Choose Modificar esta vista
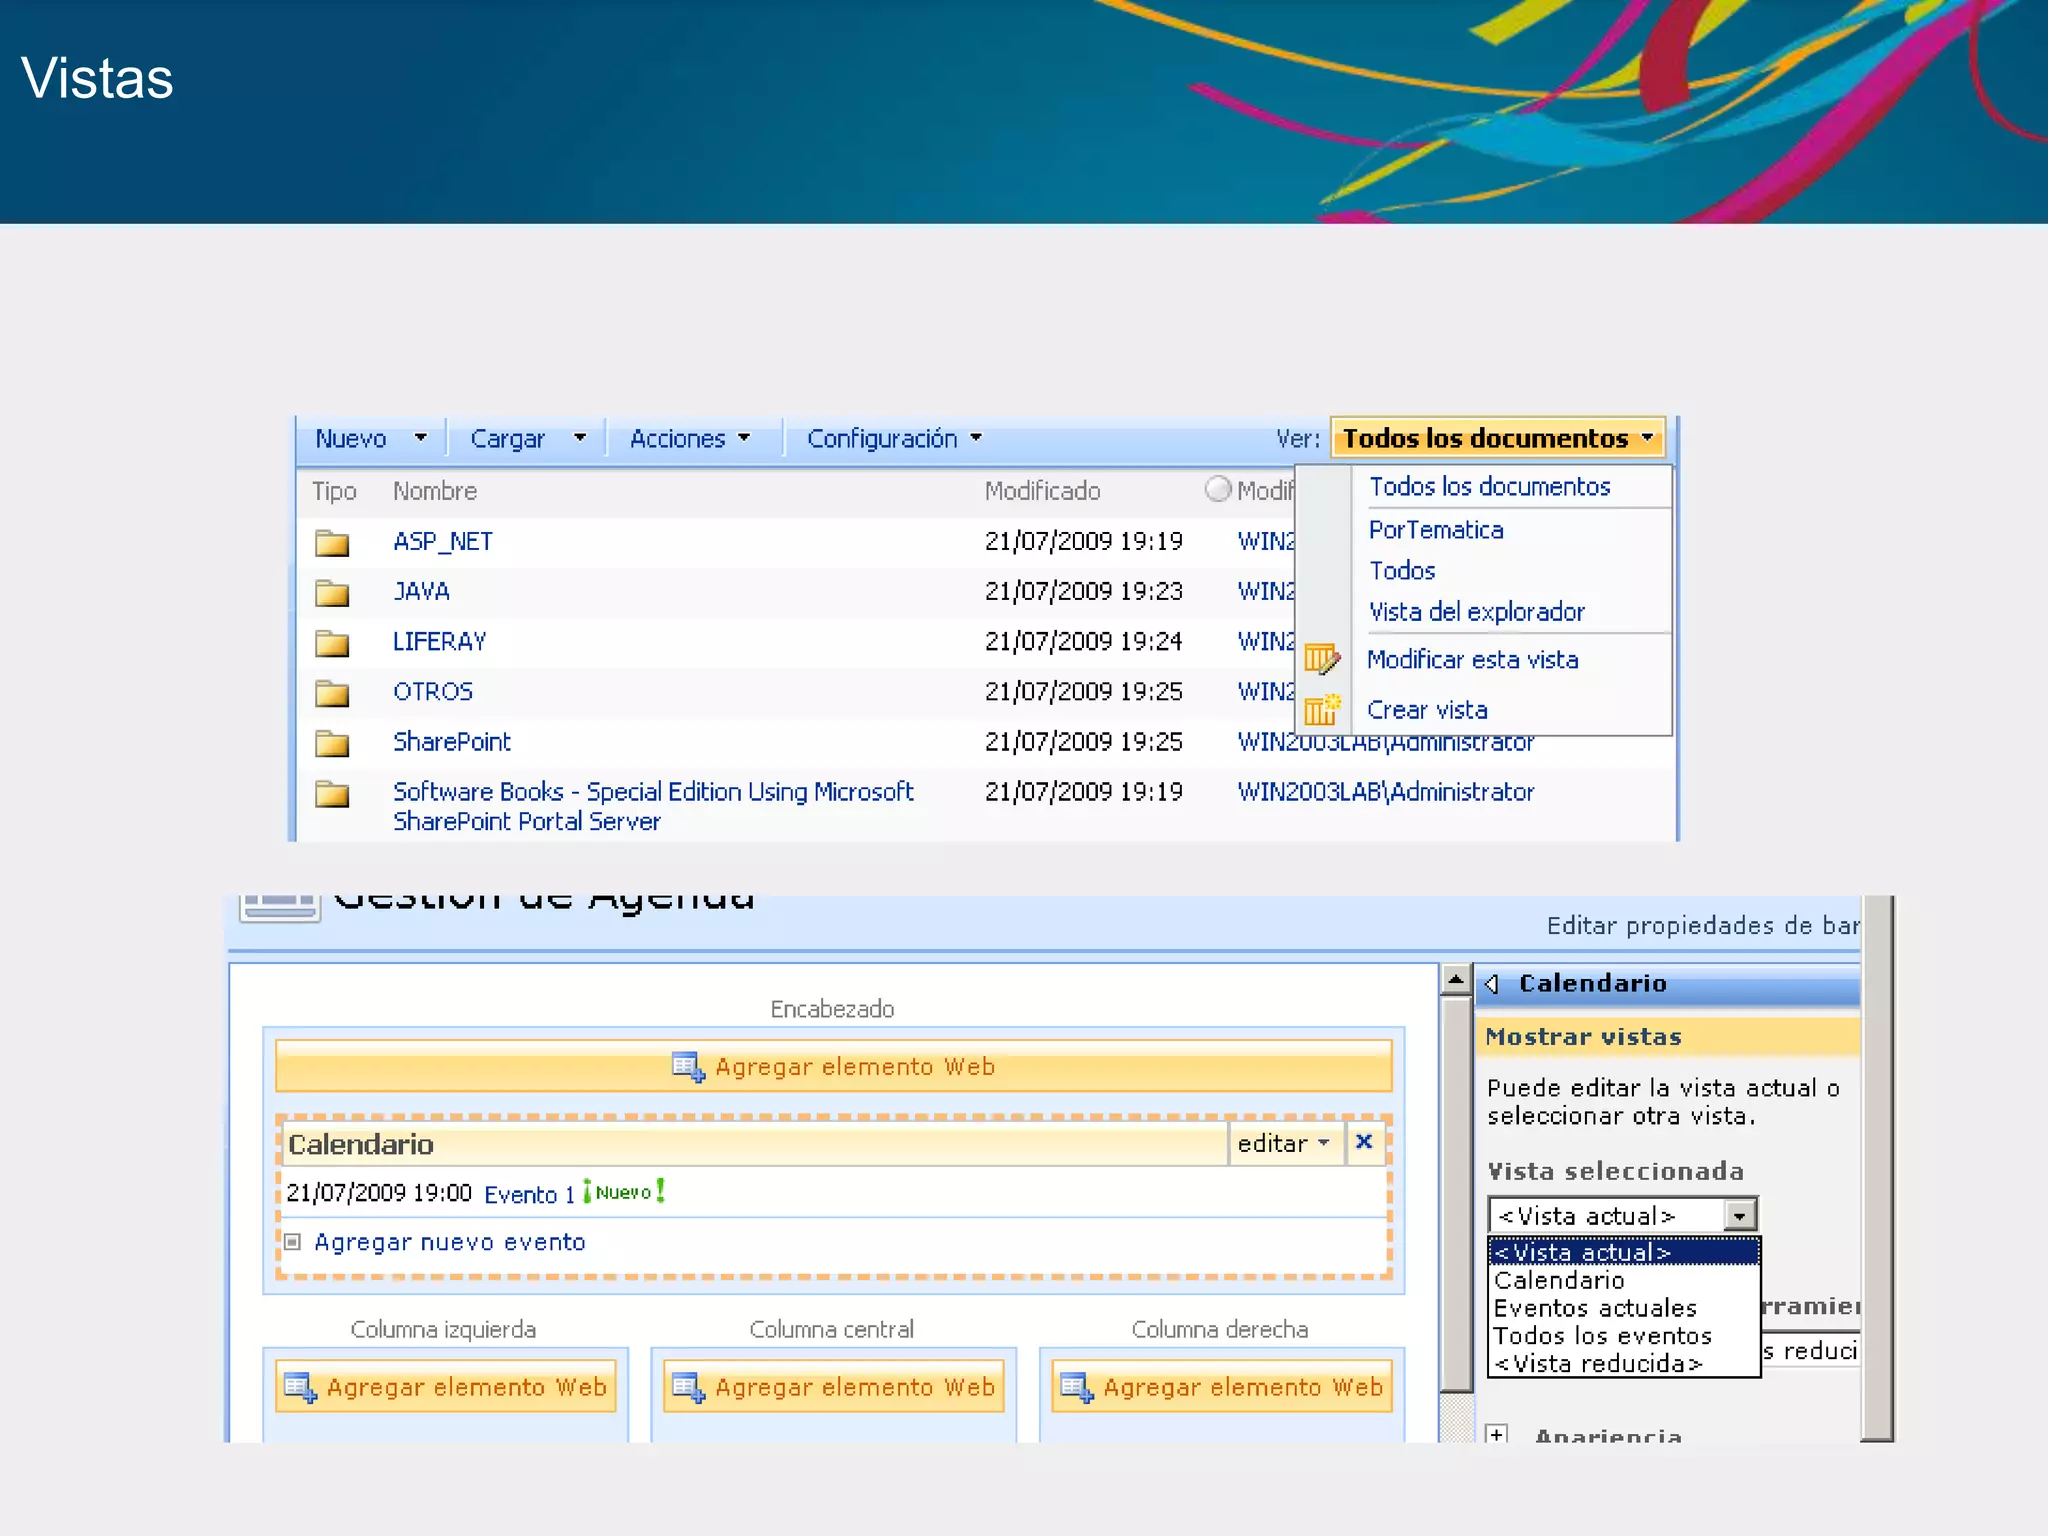2048x1536 pixels. [1472, 660]
